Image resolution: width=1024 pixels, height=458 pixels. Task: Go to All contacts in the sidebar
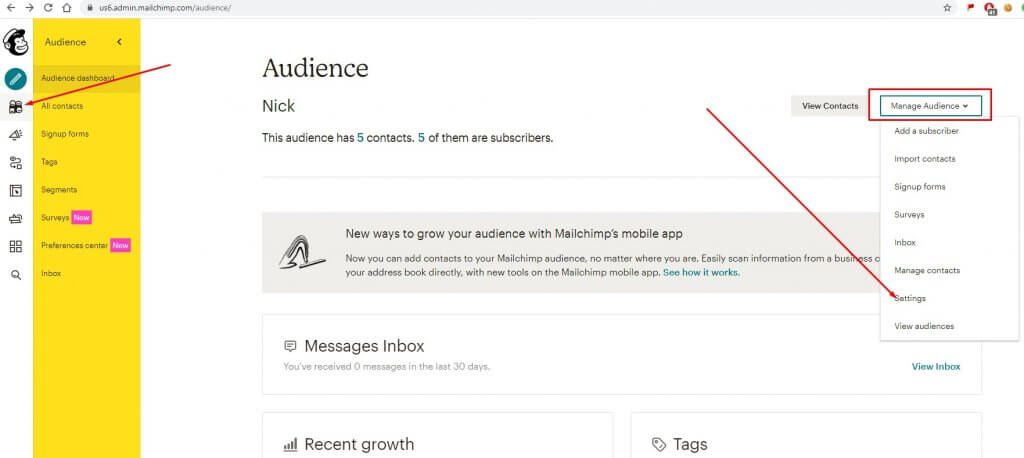click(x=62, y=106)
